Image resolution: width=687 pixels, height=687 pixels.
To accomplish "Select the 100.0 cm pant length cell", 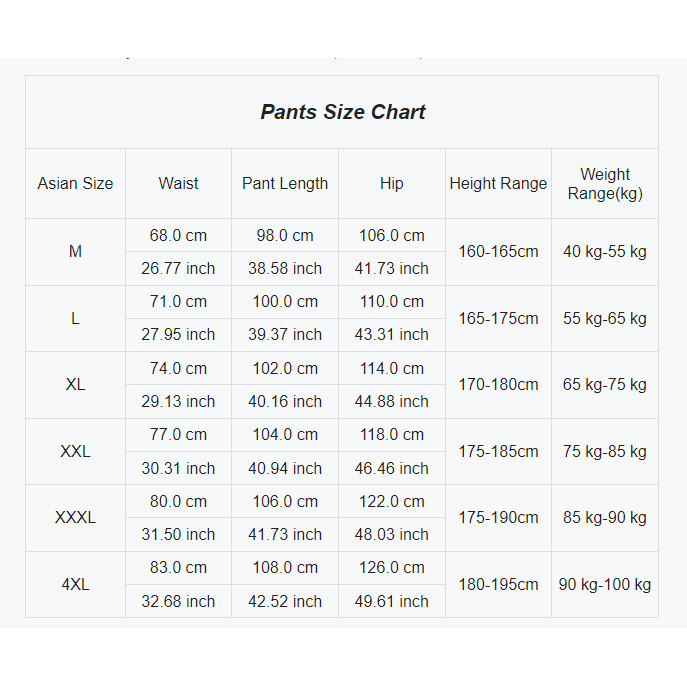I will point(285,302).
